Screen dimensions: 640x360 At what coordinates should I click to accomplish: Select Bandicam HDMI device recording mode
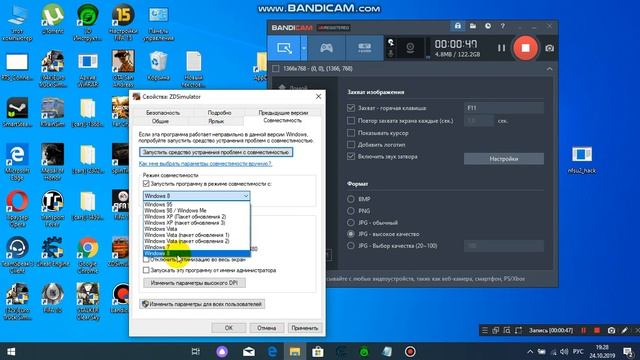364,48
